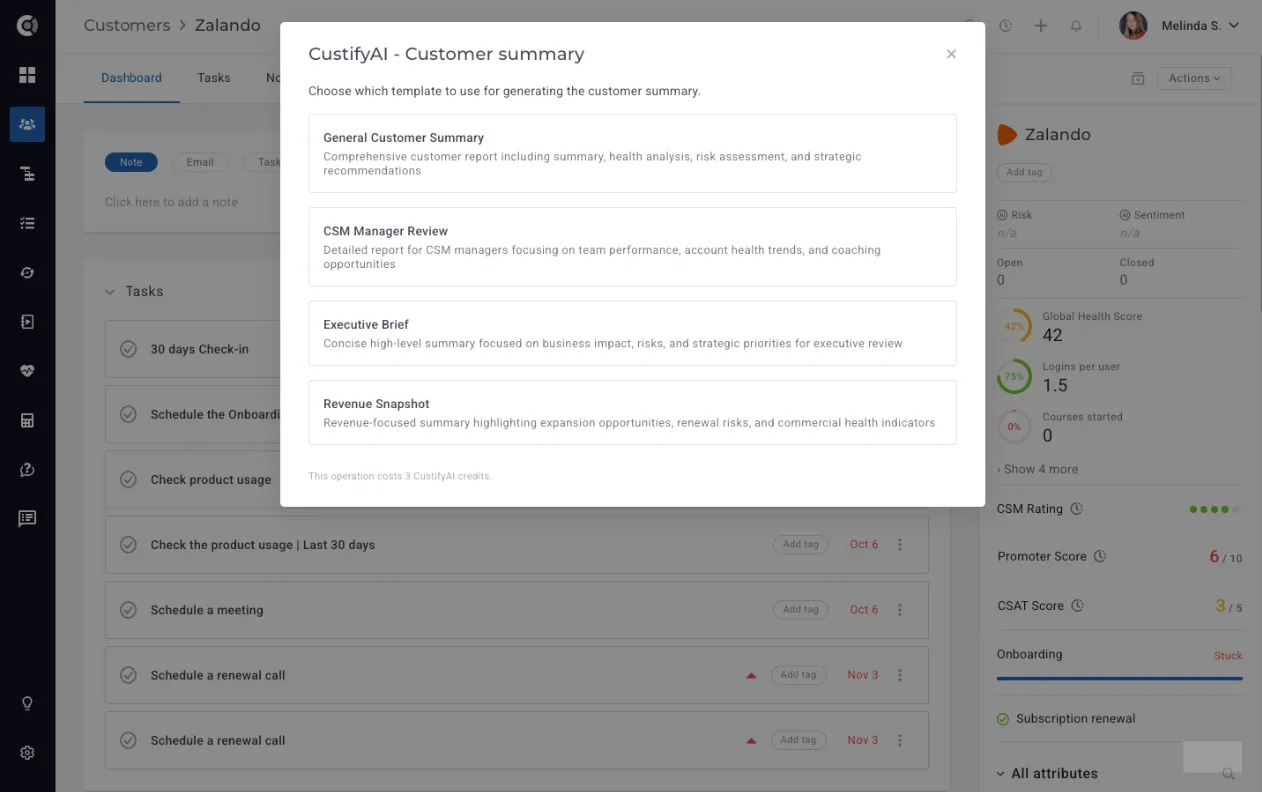Choose the Revenue Snapshot template
Screen dimensions: 1262x792
(x=632, y=412)
